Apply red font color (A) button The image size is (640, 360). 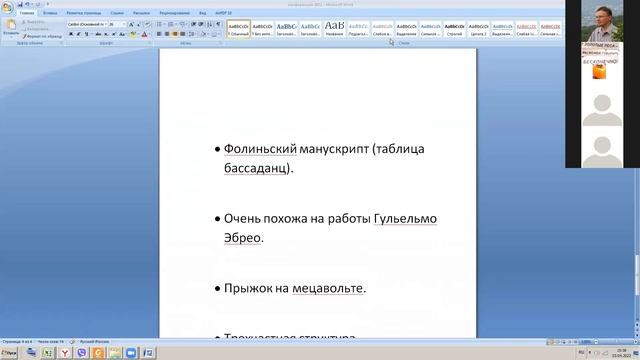coord(144,34)
